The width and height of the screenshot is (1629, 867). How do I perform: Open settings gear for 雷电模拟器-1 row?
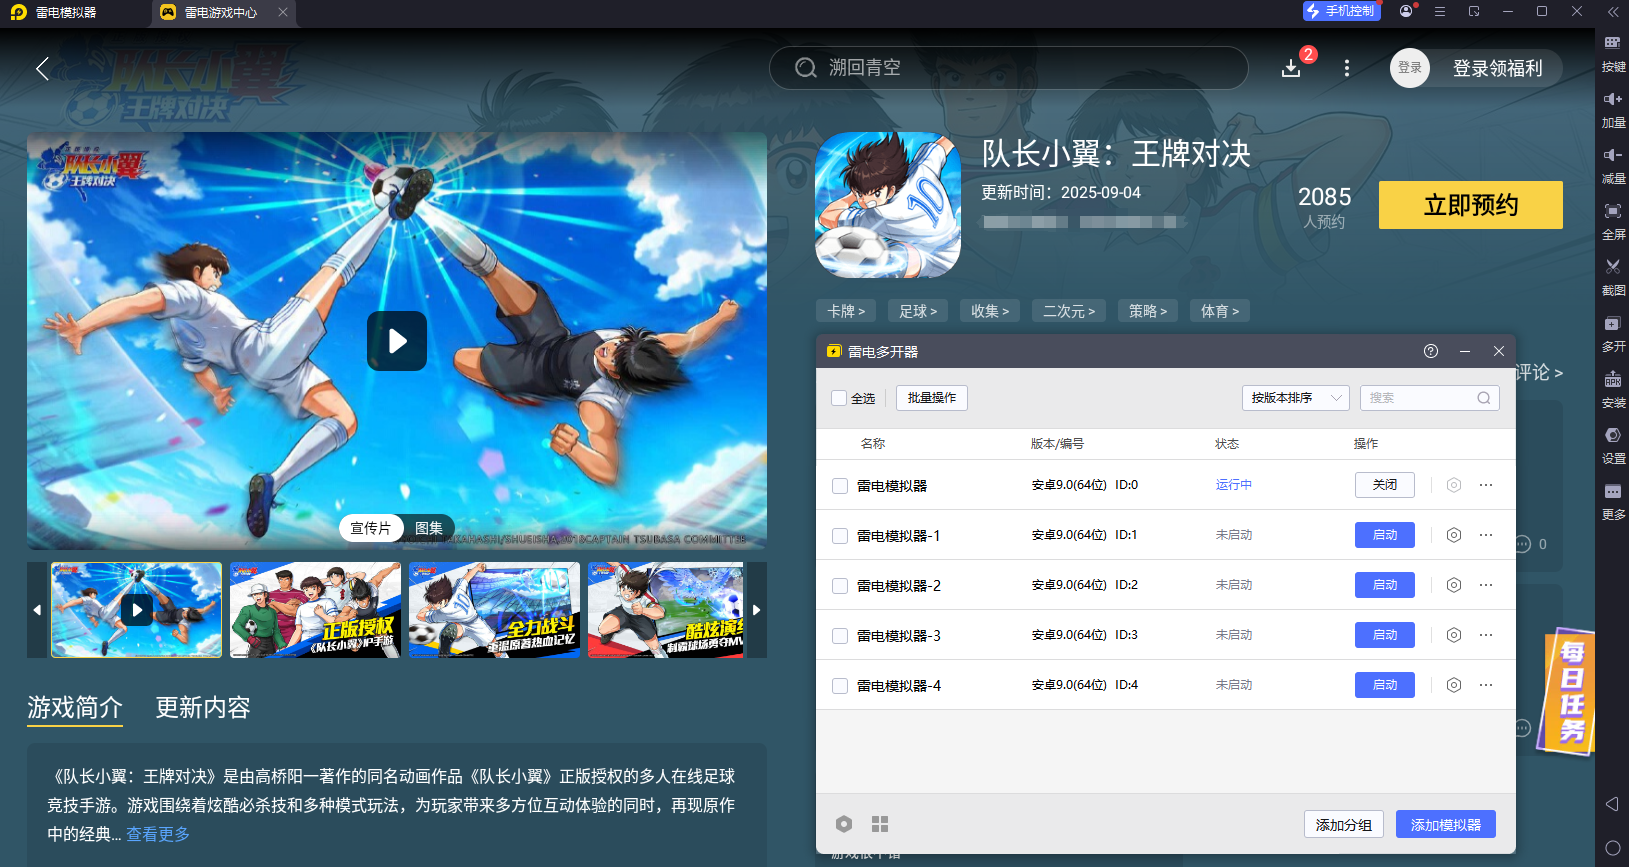[1454, 535]
